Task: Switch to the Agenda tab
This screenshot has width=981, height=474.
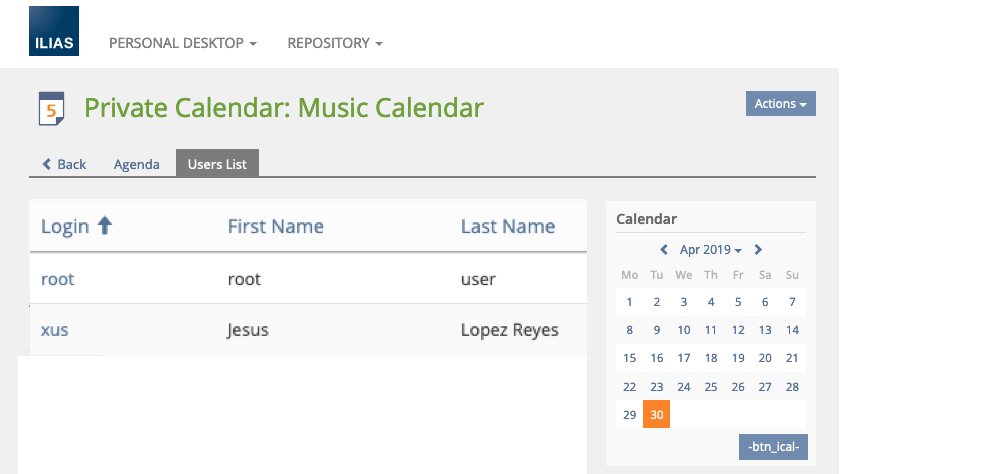Action: click(x=137, y=164)
